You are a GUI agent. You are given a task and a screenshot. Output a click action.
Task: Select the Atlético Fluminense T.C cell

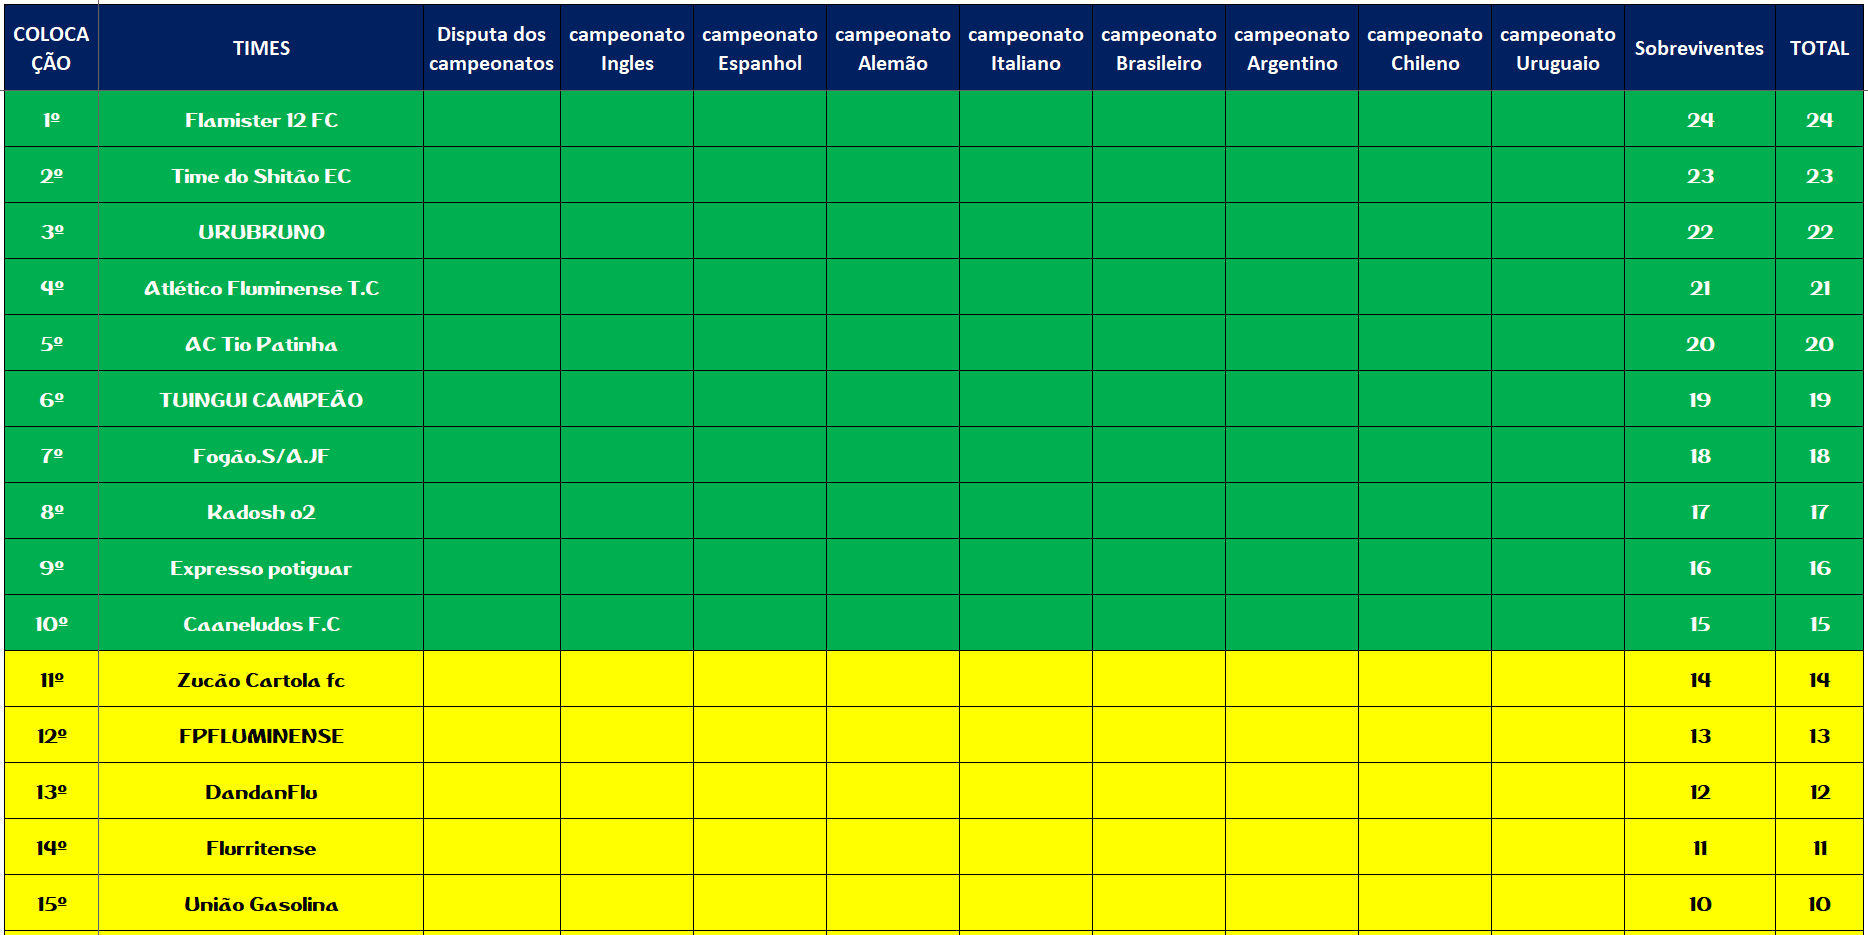click(261, 288)
